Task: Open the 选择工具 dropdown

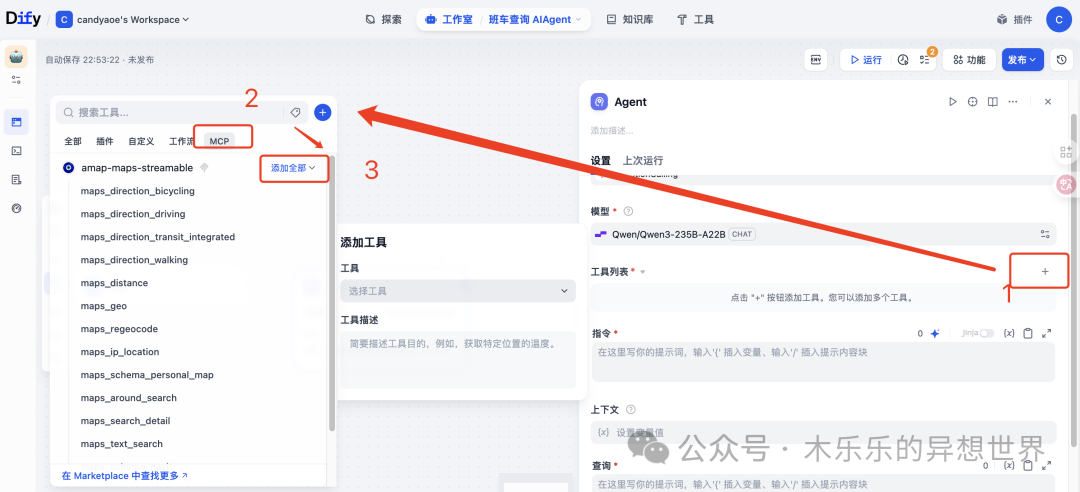Action: coord(458,291)
